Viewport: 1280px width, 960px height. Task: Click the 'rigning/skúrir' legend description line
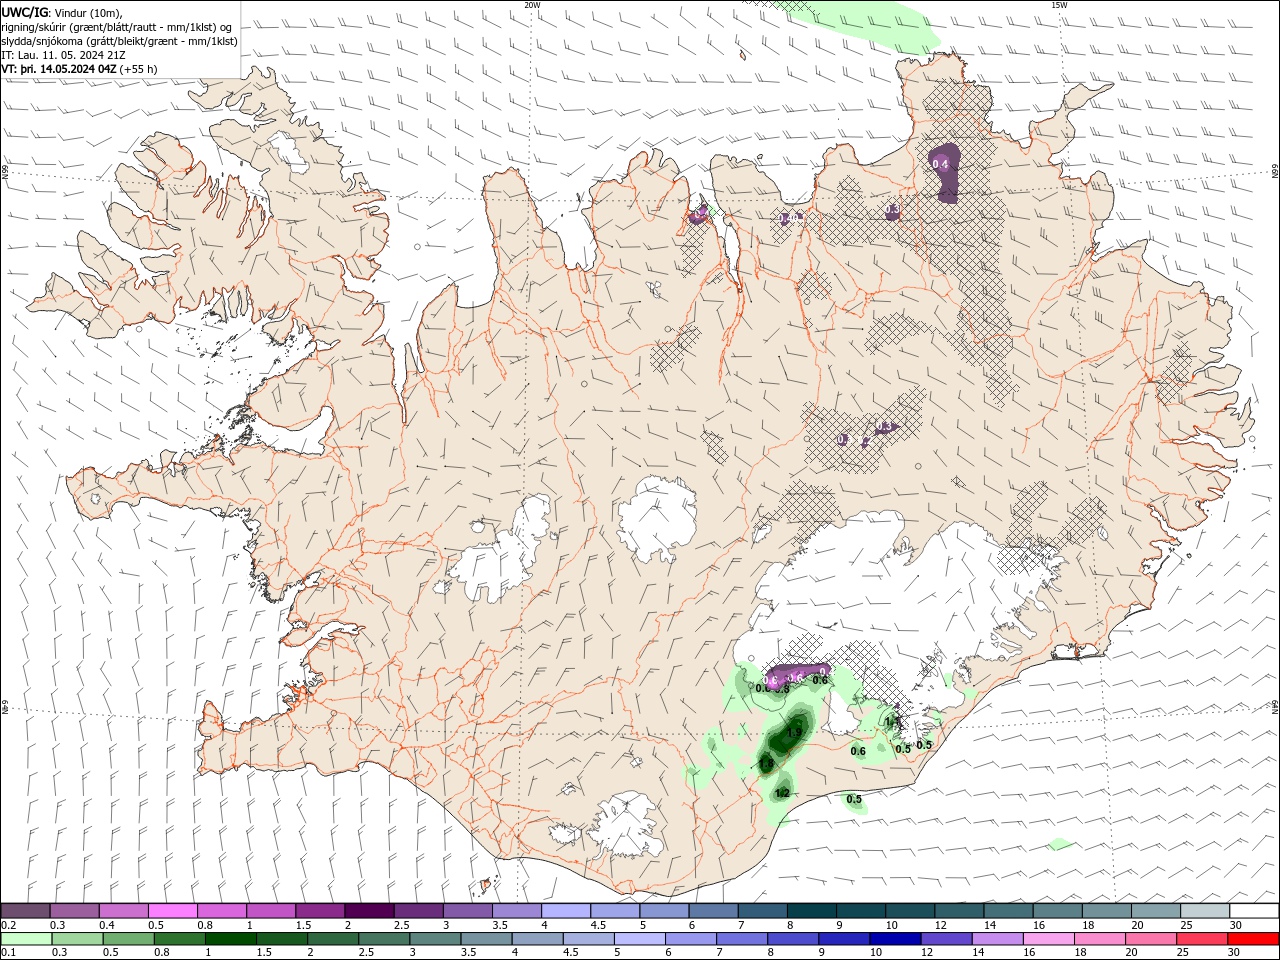pyautogui.click(x=117, y=27)
